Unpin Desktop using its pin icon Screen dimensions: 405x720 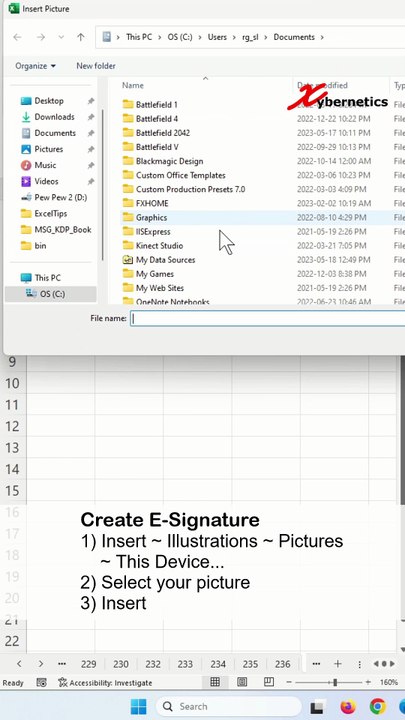tap(91, 101)
